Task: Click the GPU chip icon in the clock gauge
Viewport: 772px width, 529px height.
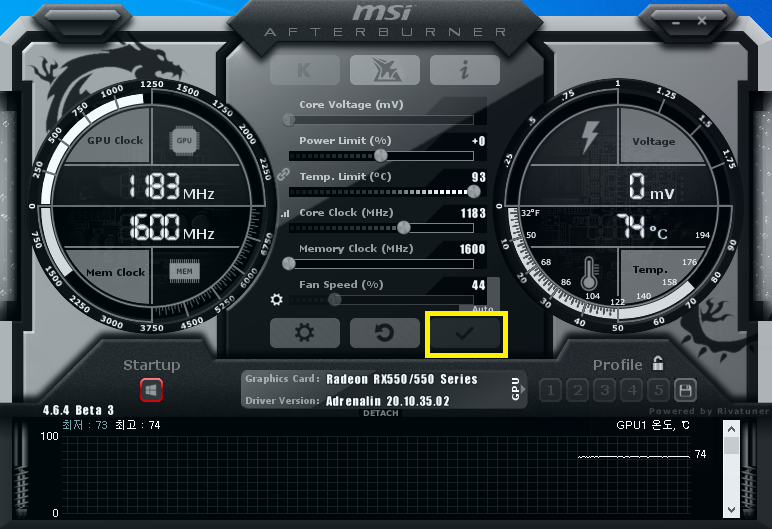Action: 184,140
